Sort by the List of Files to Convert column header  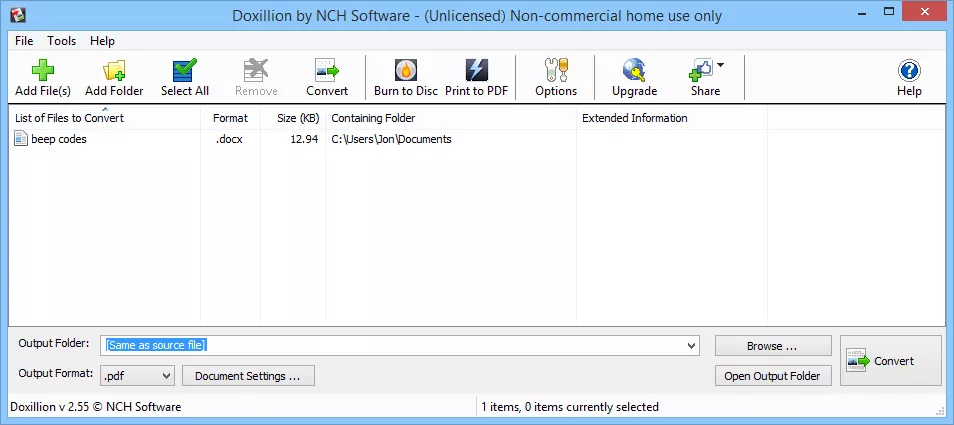pos(105,118)
